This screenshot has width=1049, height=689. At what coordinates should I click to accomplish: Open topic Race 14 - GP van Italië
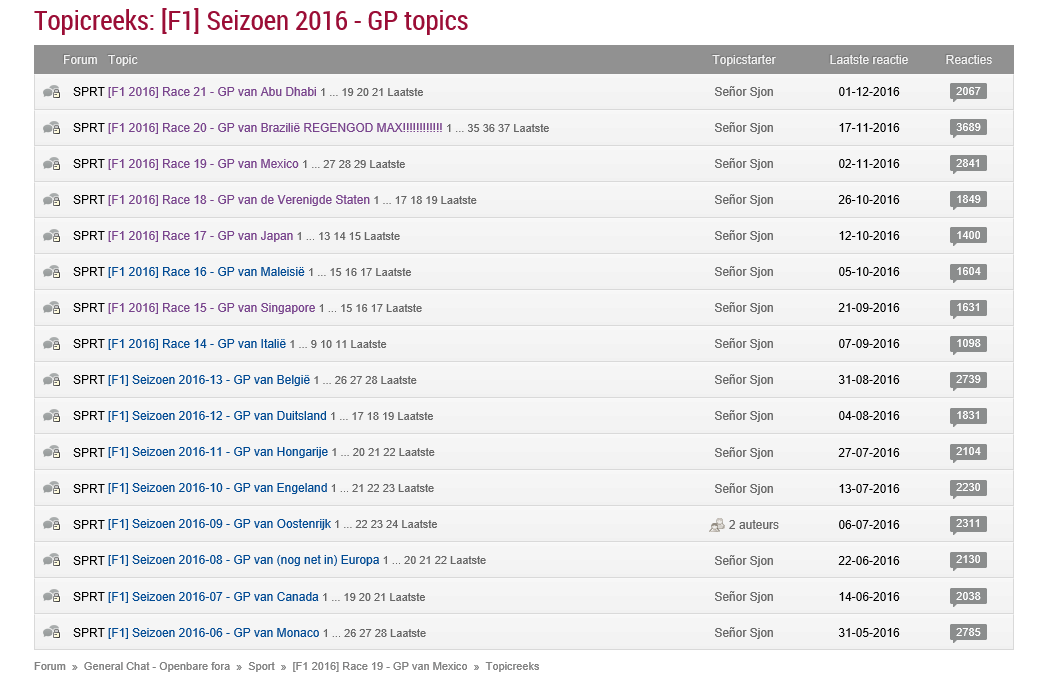click(x=197, y=344)
